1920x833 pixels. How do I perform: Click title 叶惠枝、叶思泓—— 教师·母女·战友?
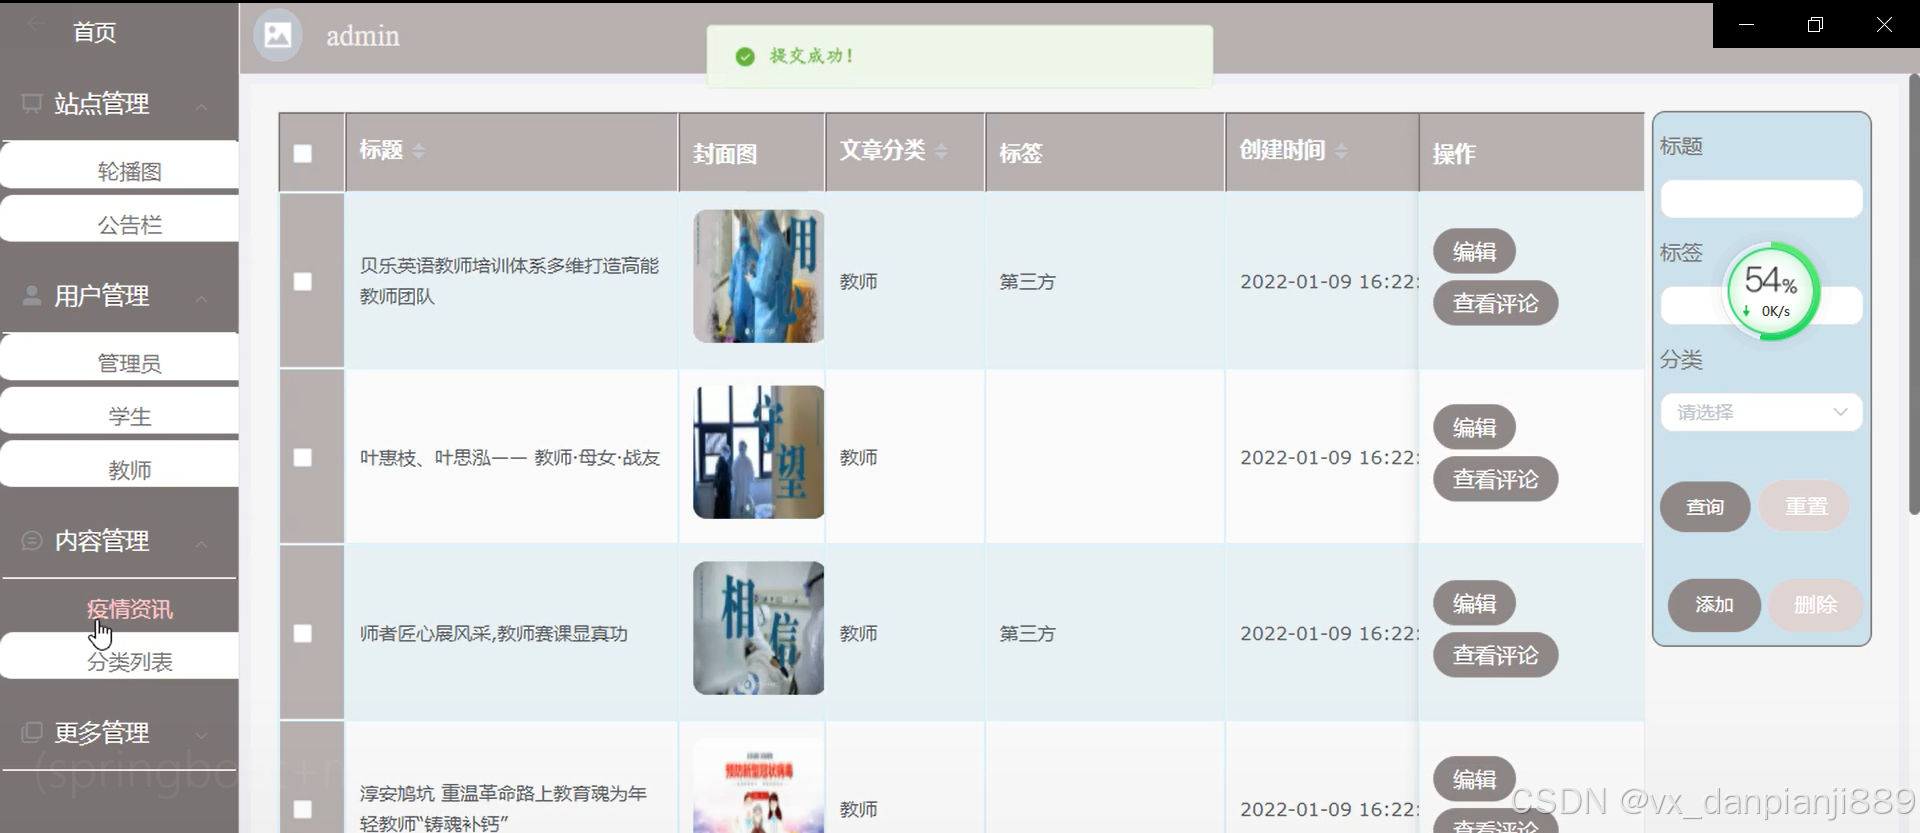[510, 458]
